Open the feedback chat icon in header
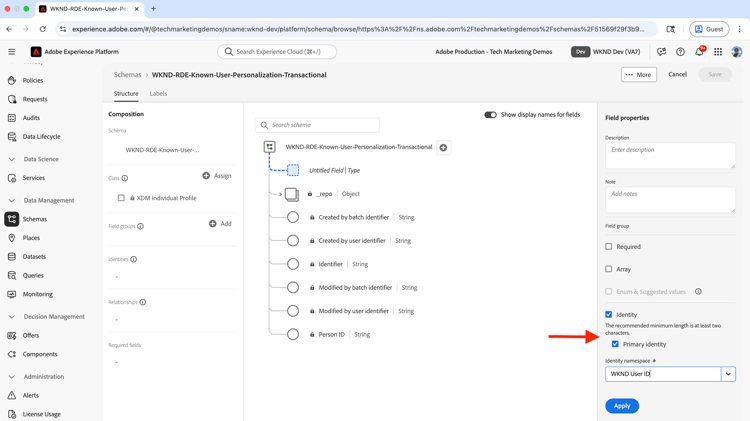 (662, 52)
